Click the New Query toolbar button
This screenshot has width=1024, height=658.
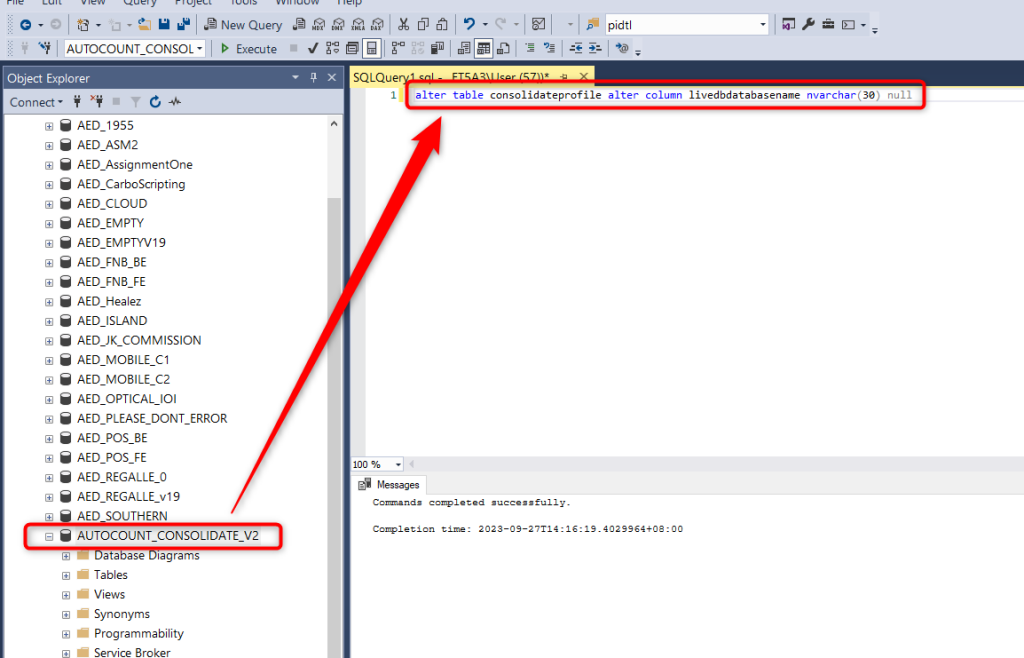click(x=243, y=24)
